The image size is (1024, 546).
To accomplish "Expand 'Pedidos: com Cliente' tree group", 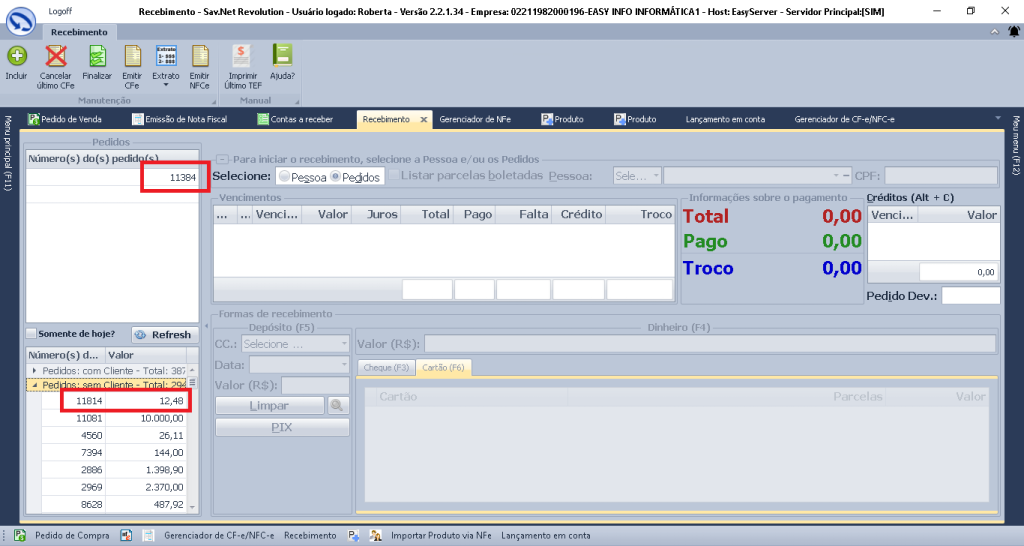I will click(x=35, y=370).
